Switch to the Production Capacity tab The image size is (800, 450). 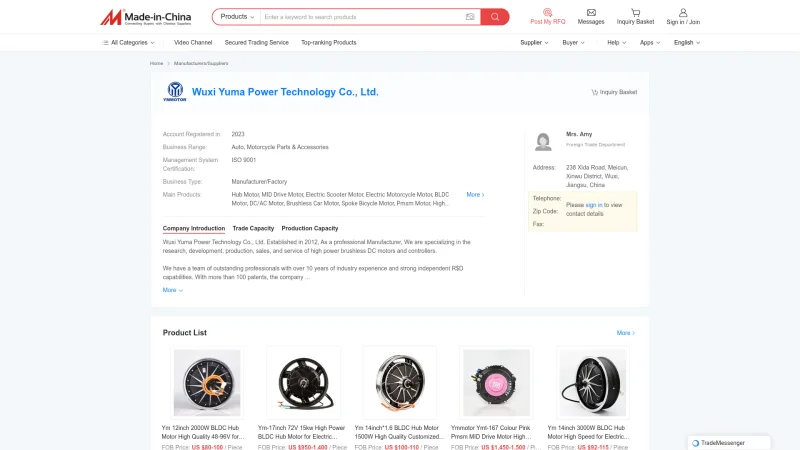click(x=310, y=229)
